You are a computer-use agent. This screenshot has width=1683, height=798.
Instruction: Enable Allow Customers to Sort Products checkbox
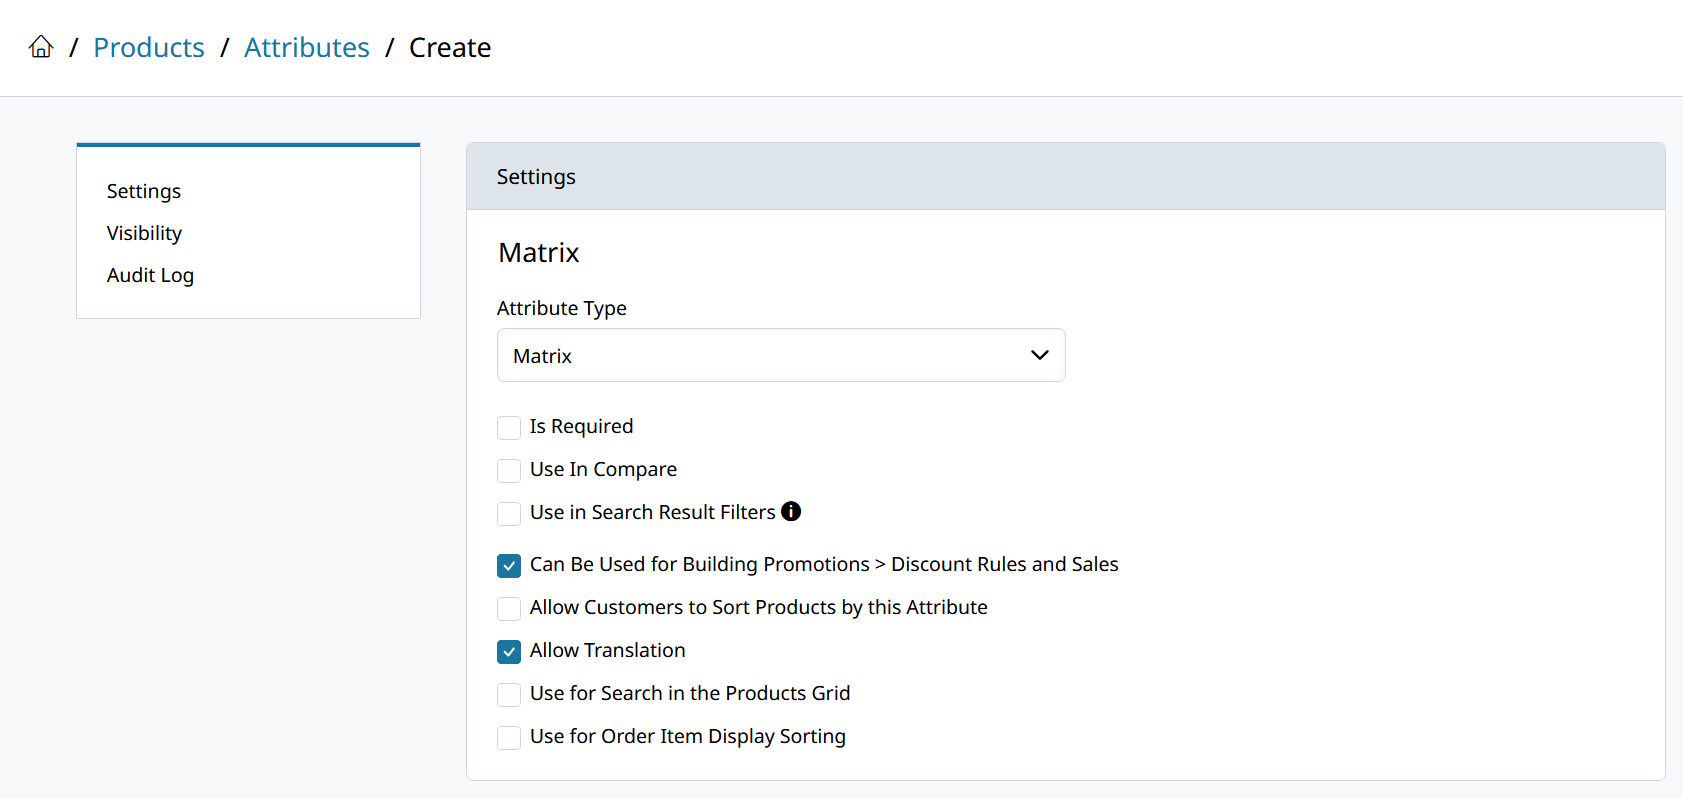click(x=509, y=609)
